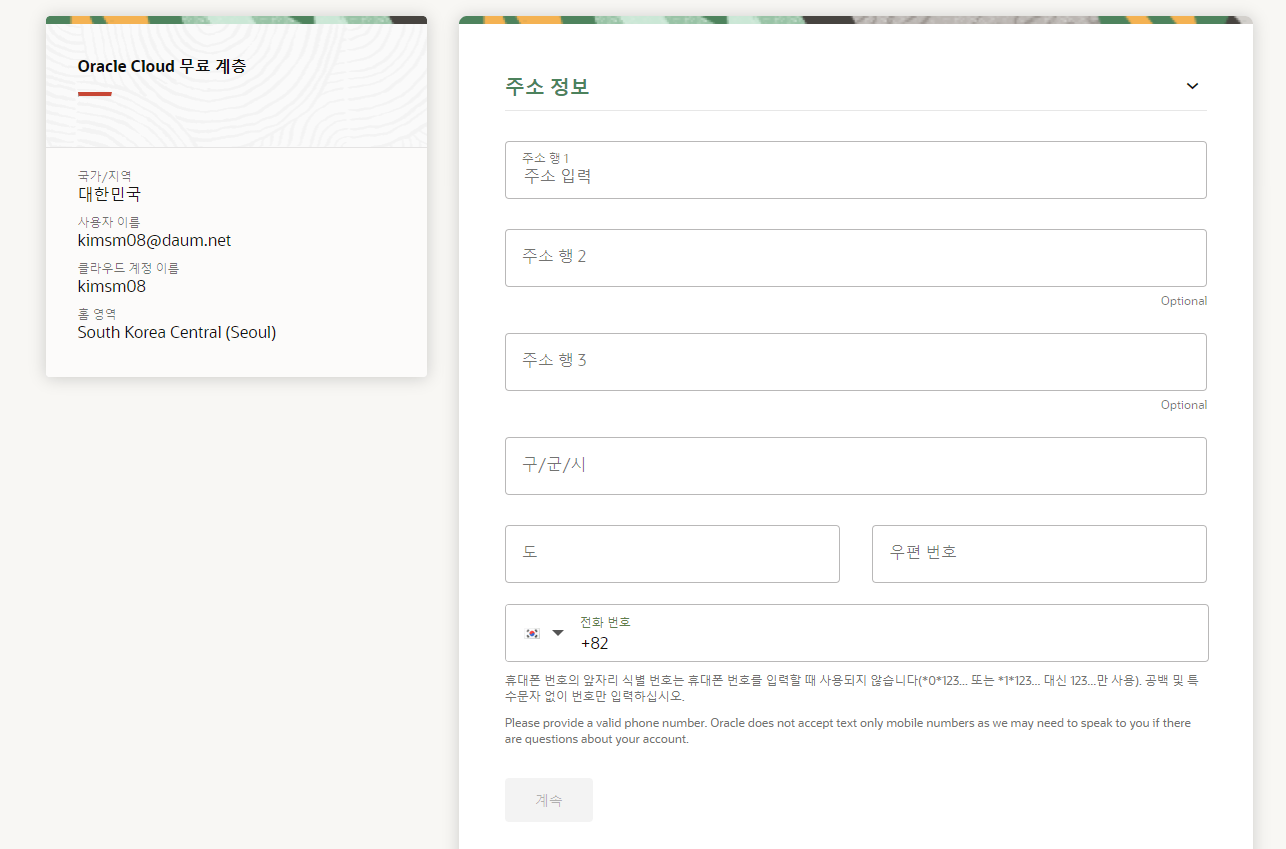The height and width of the screenshot is (849, 1286).
Task: Focus the 주소 행 2 optional field
Action: pos(856,258)
